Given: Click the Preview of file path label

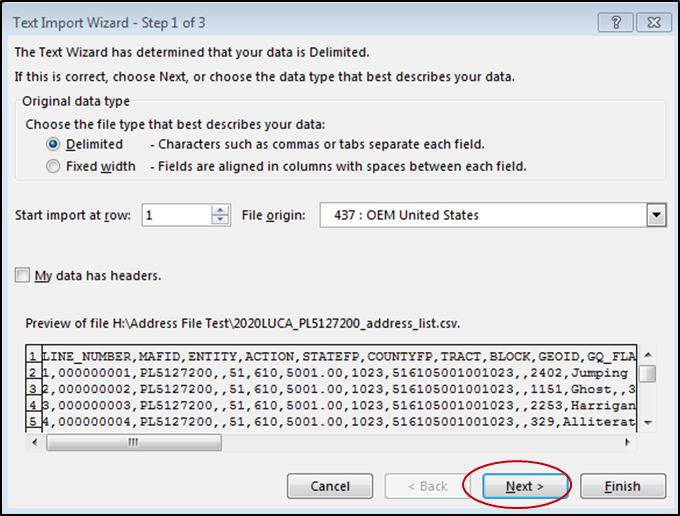Looking at the screenshot, I should 242,323.
